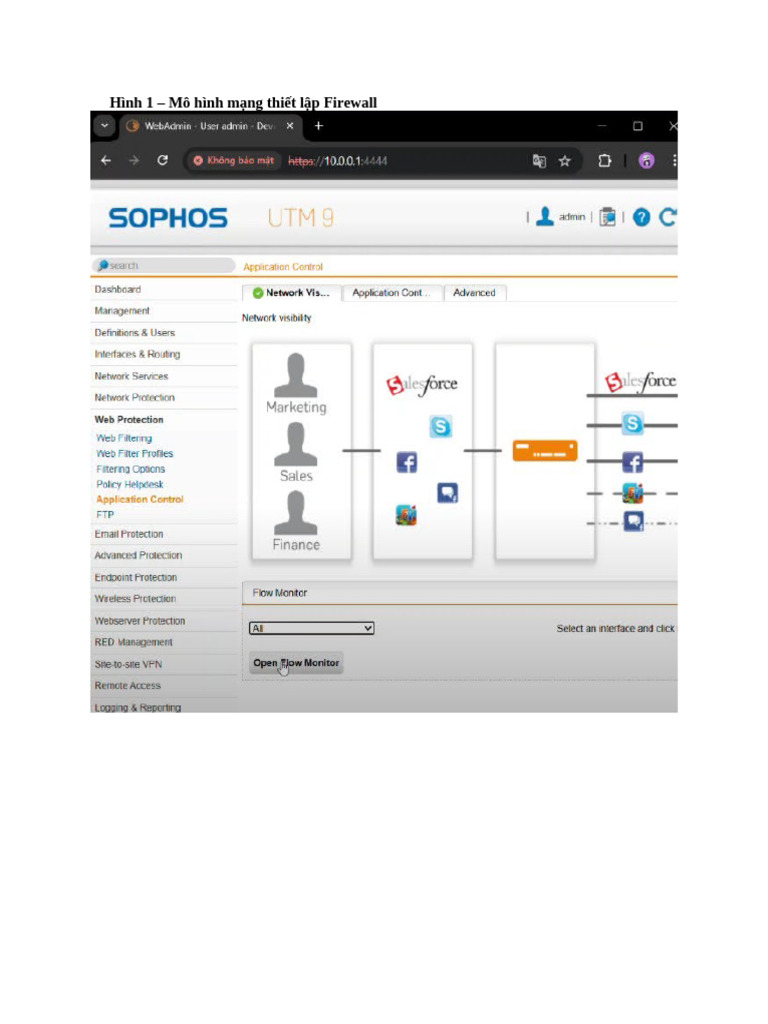Click the 'Không bảo mật' security warning chip
The image size is (768, 1024).
point(234,161)
